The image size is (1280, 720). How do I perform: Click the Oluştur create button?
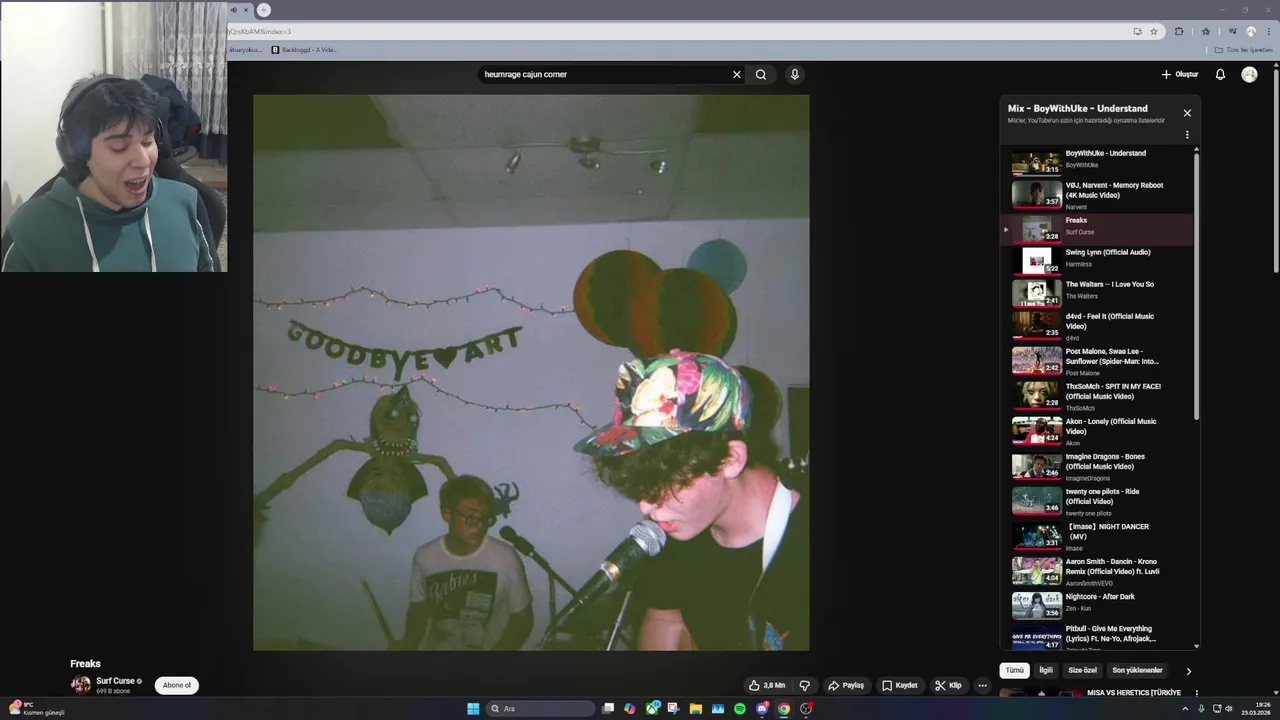(1180, 74)
